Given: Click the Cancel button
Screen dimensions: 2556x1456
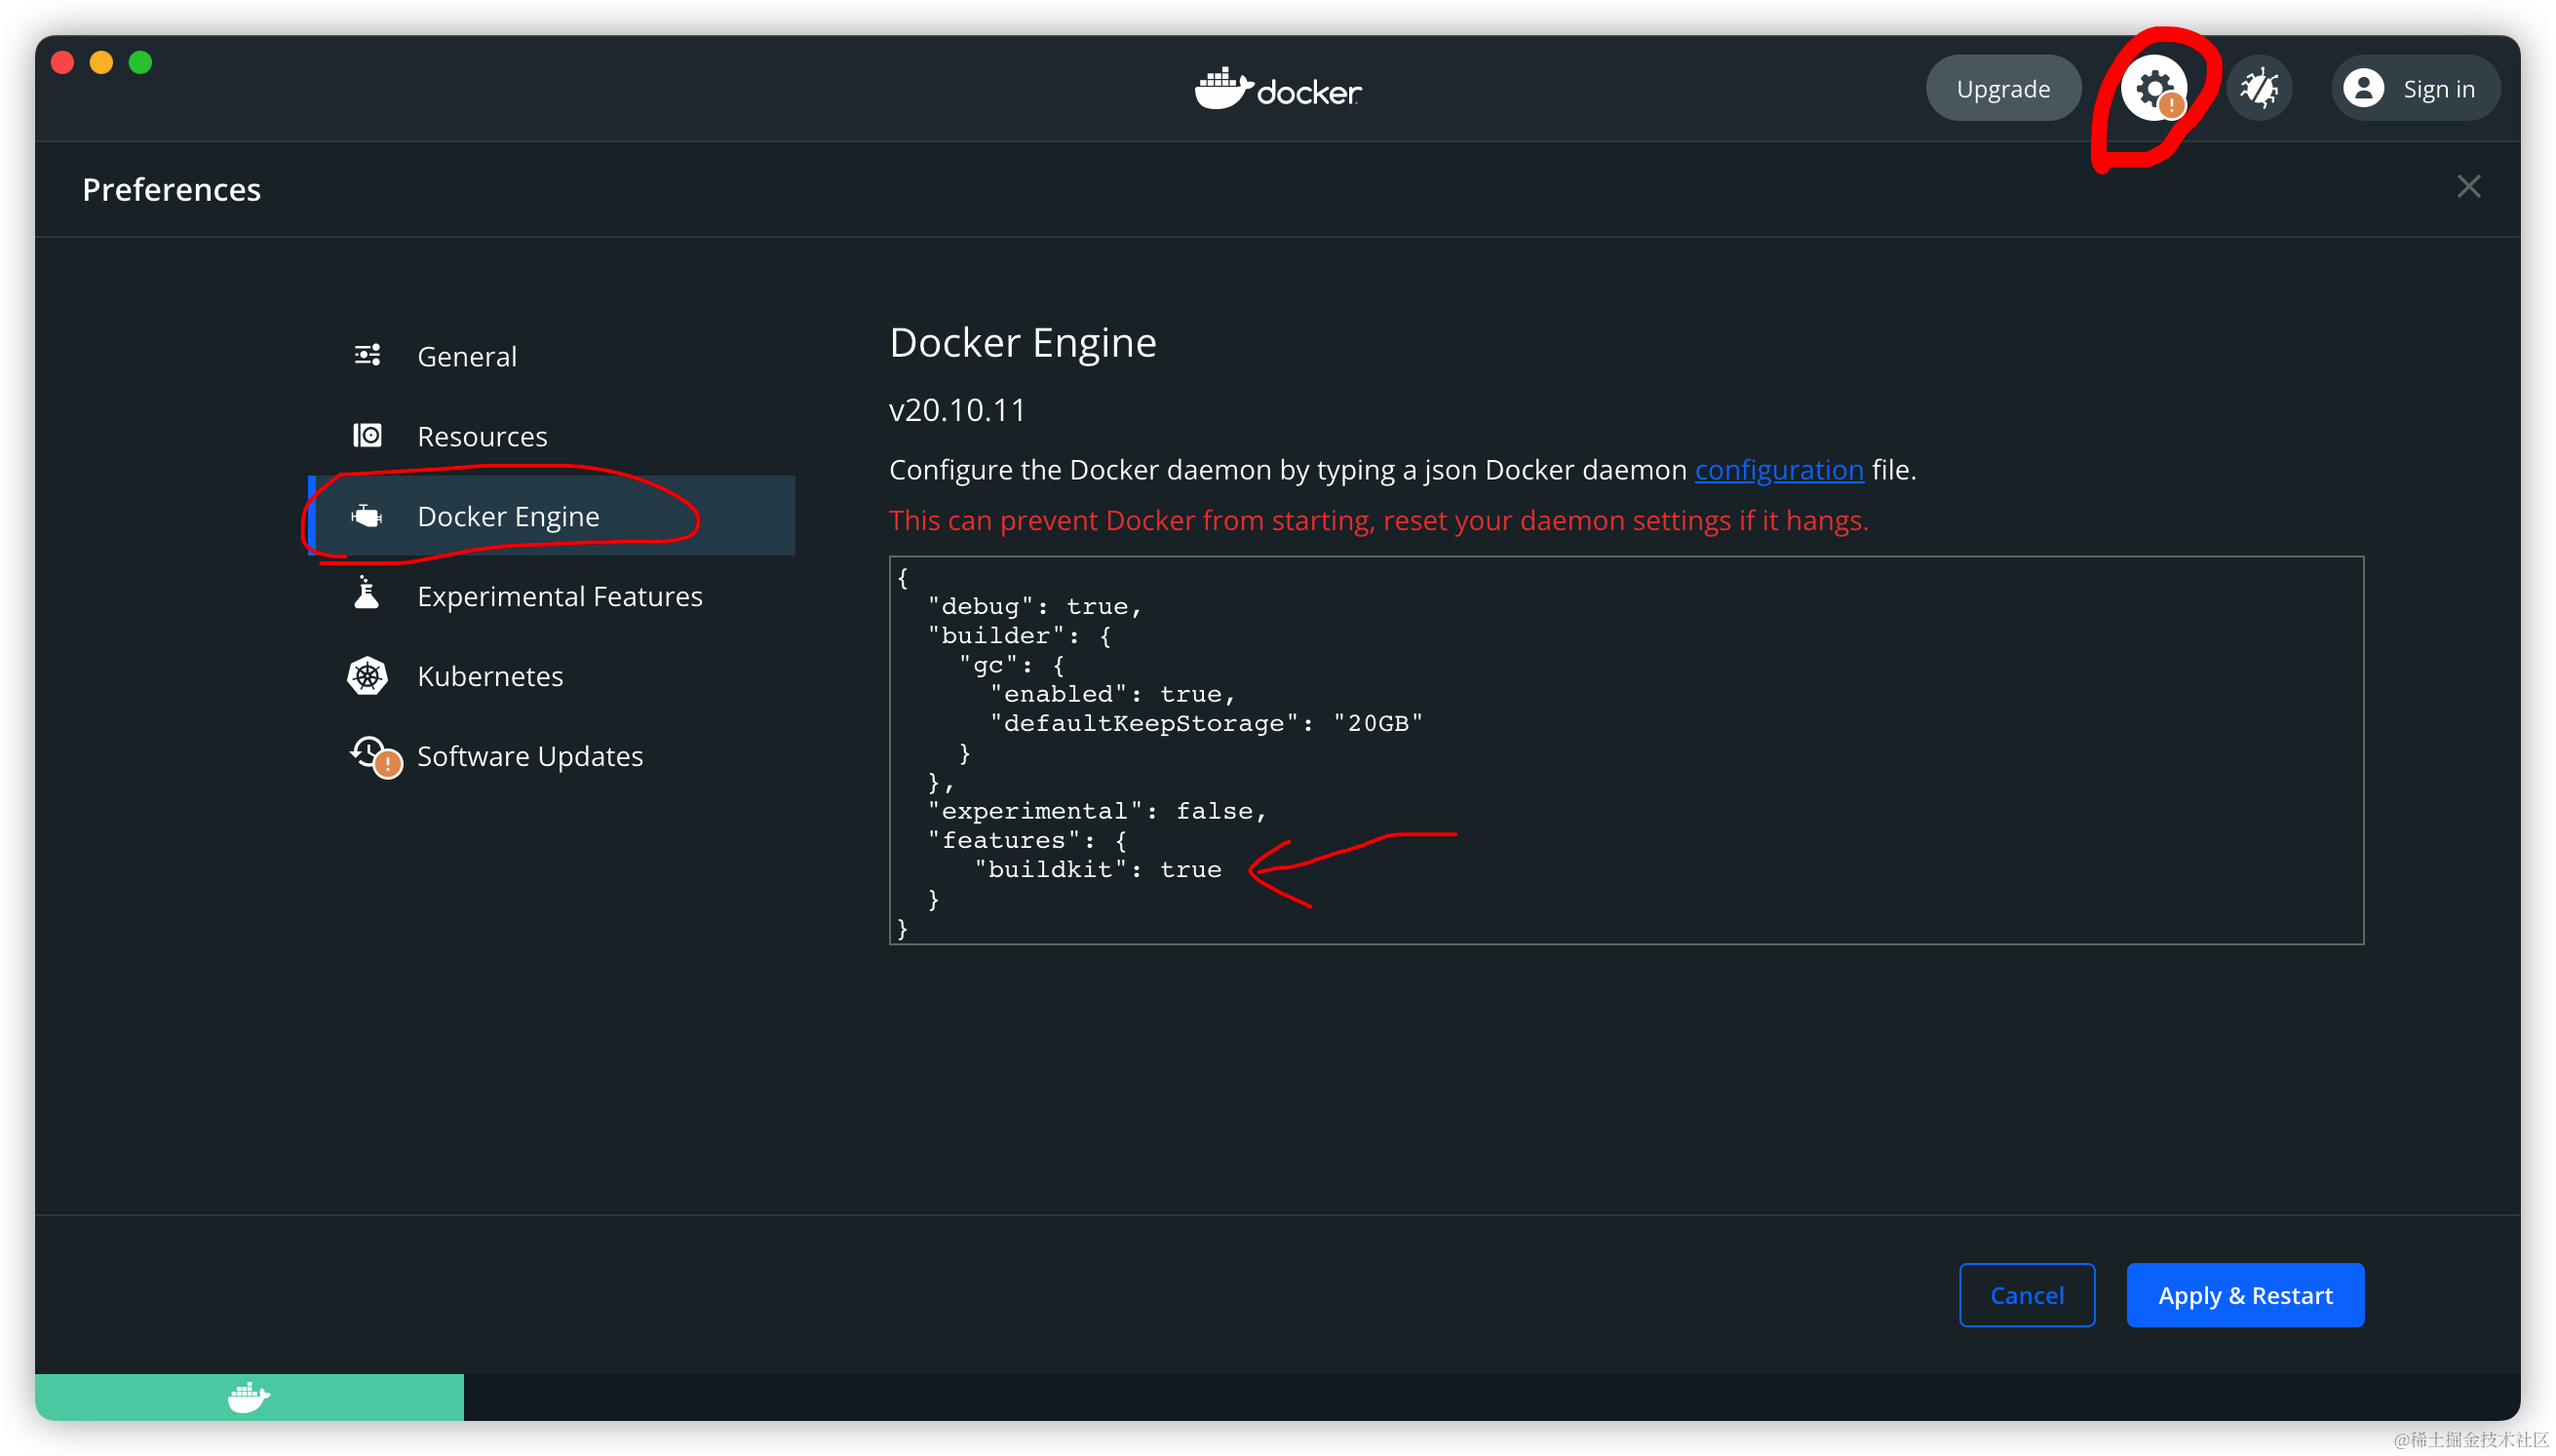Looking at the screenshot, I should point(2026,1295).
